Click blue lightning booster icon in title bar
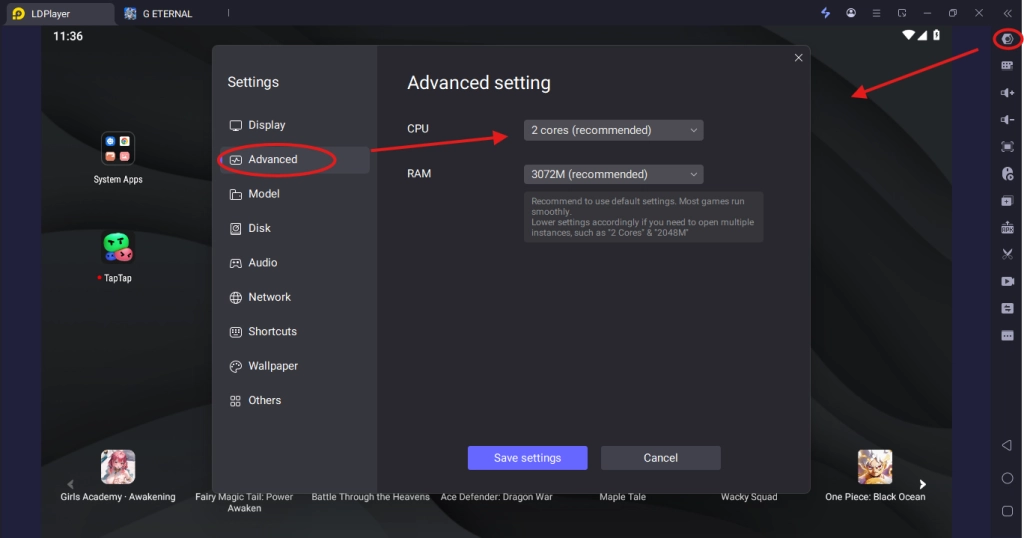Screen dimensions: 1024x538 825,13
